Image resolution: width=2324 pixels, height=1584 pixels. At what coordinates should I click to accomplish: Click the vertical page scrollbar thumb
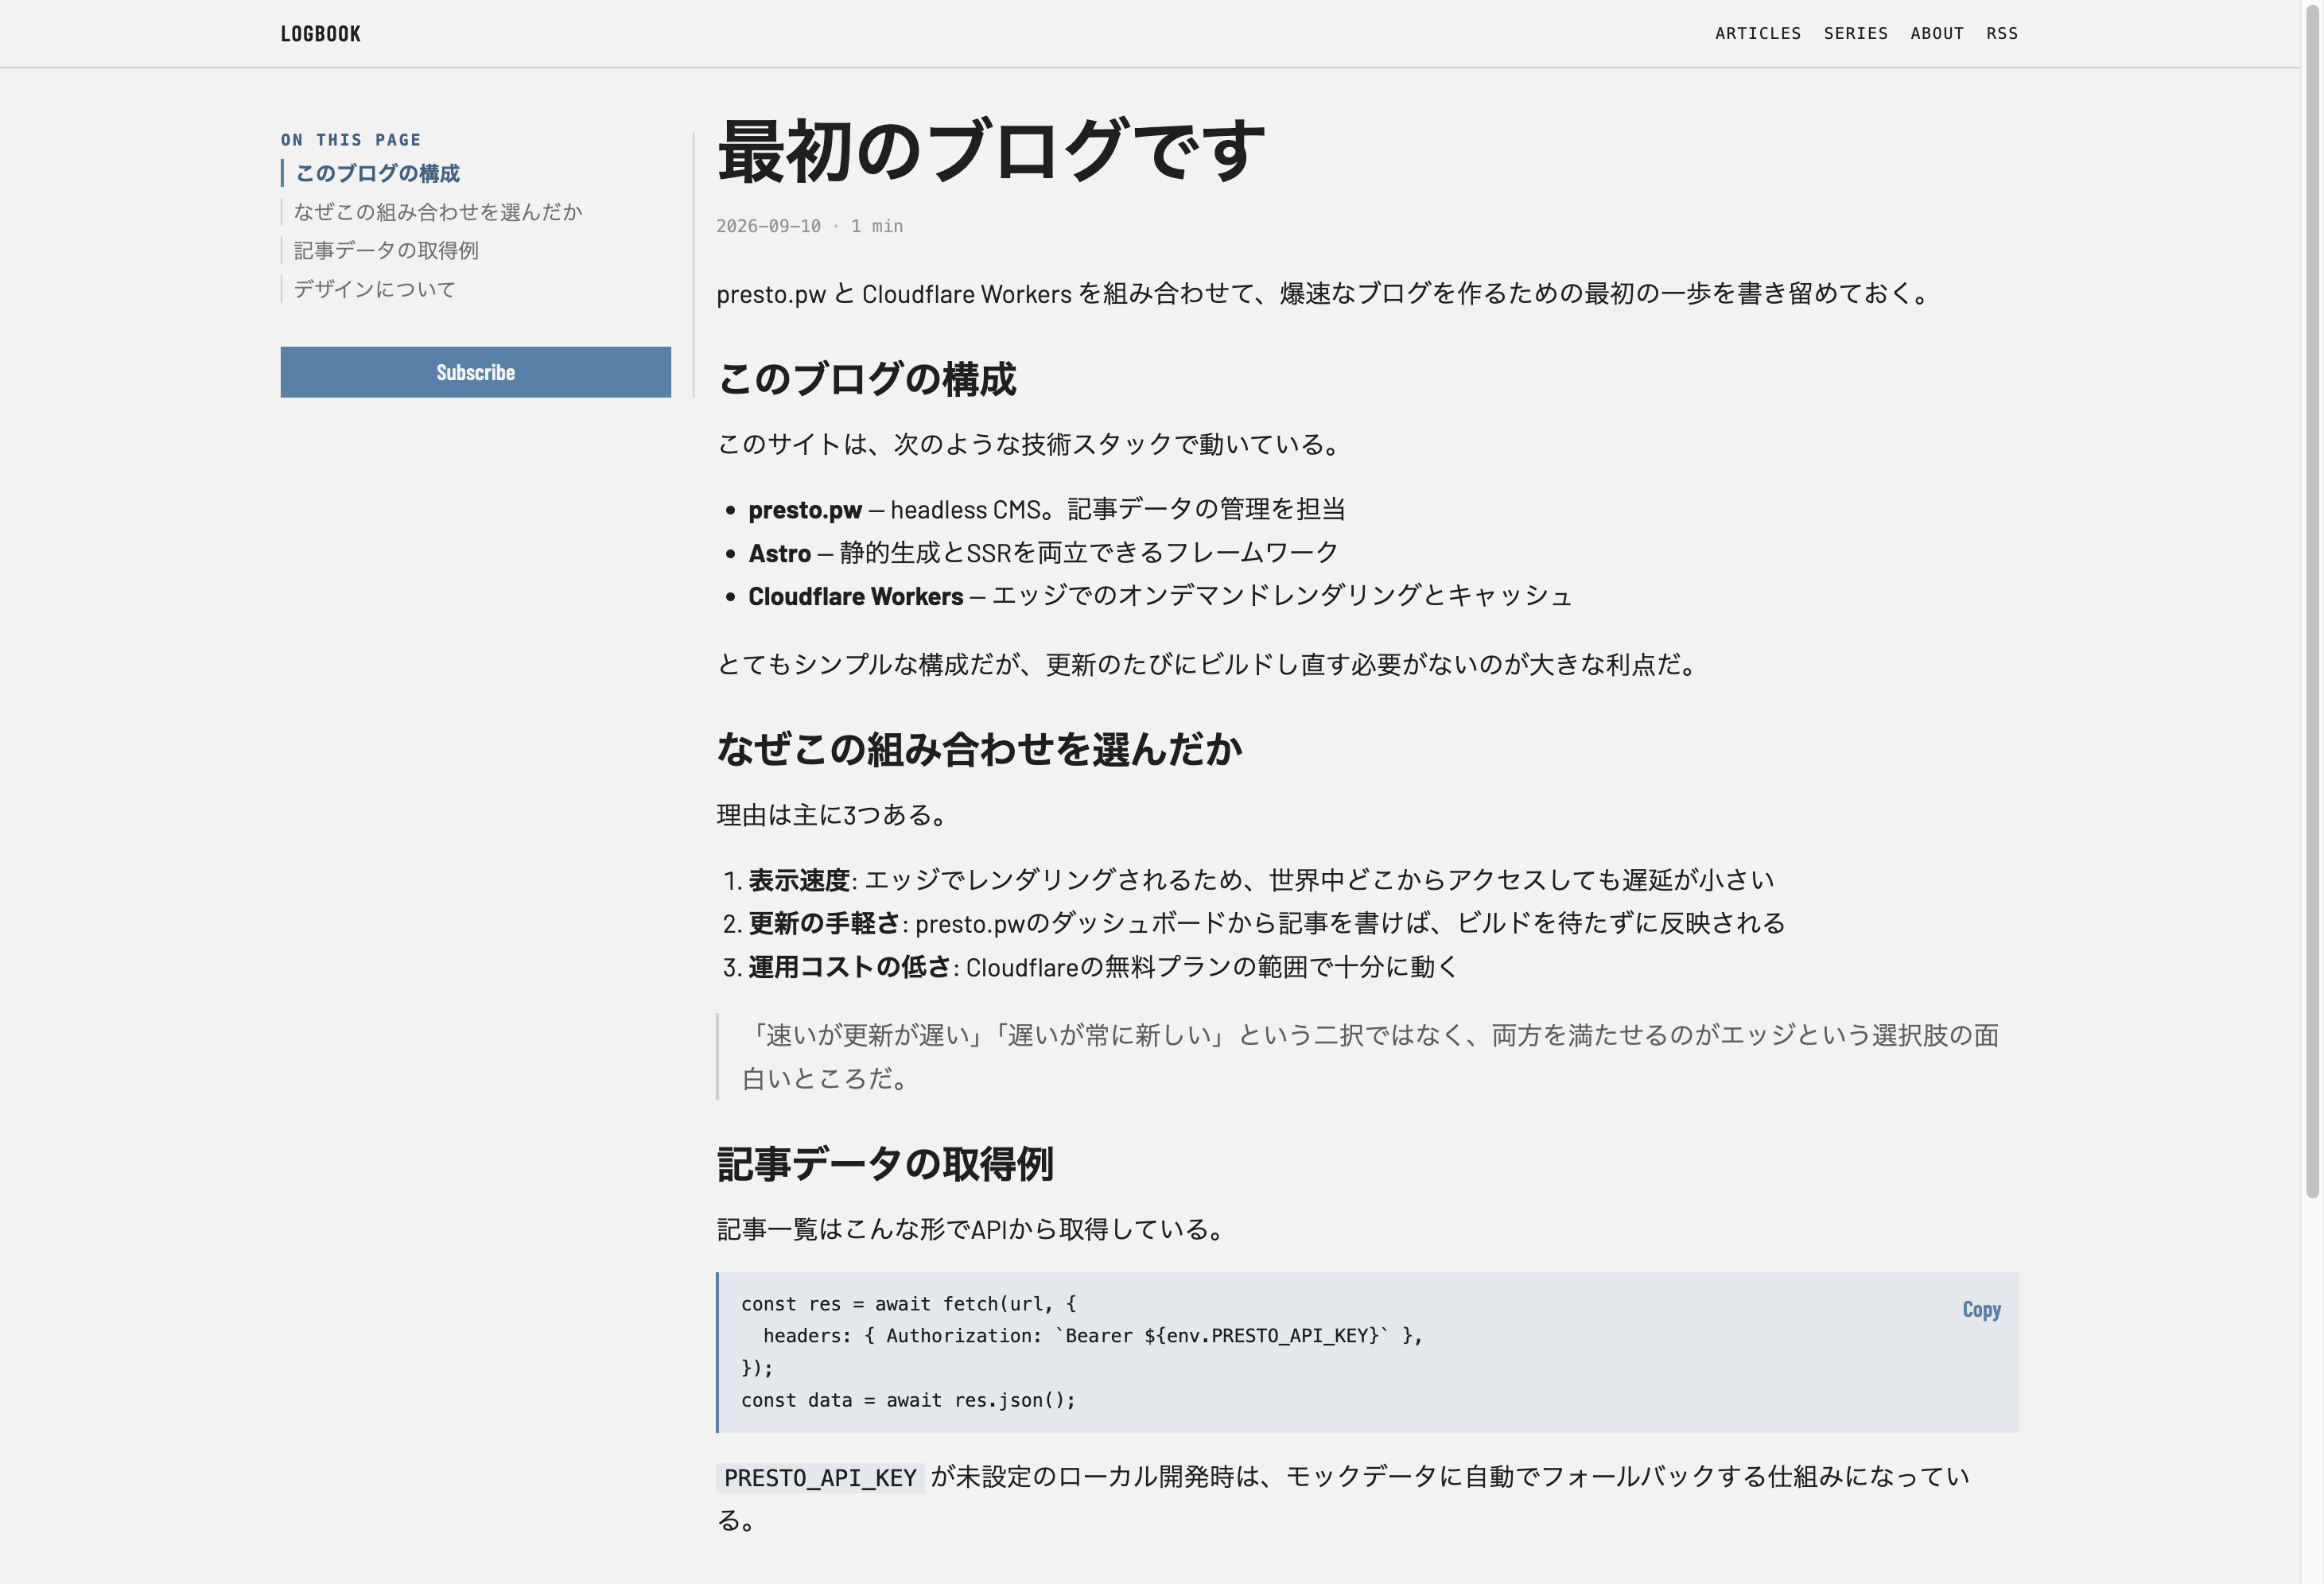tap(2311, 600)
